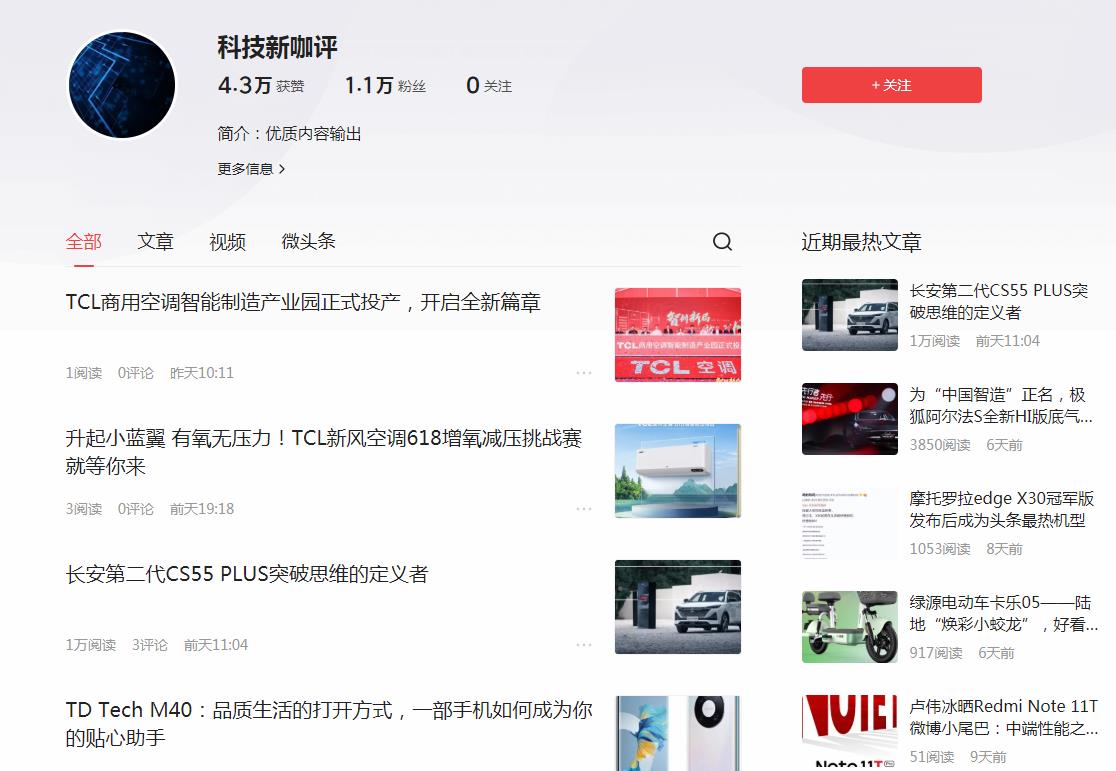
Task: Open article TD Tech M40 品质生活
Action: click(x=329, y=724)
